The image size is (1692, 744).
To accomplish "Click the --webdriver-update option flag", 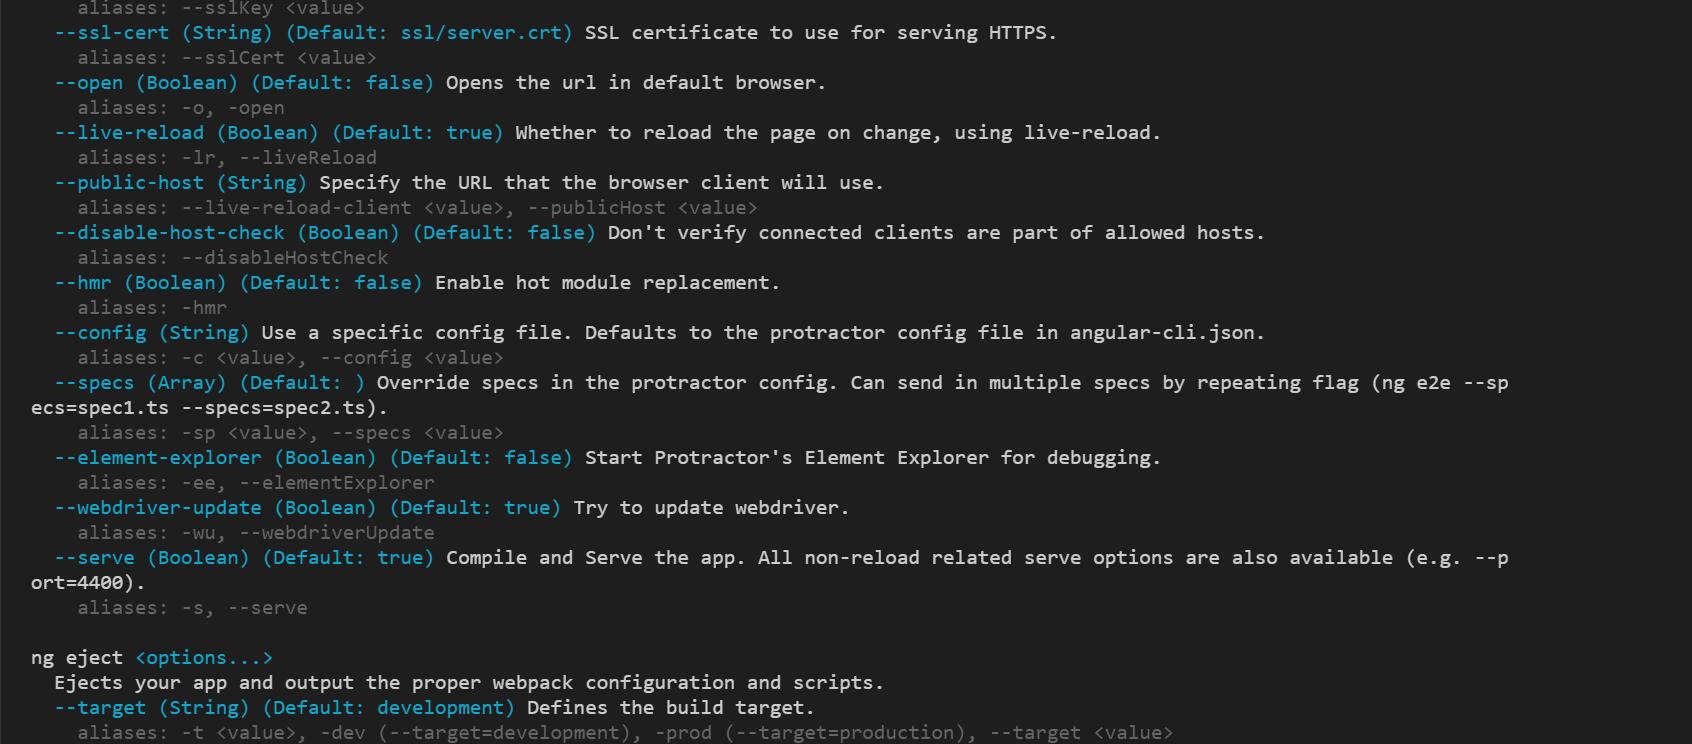I will (158, 508).
